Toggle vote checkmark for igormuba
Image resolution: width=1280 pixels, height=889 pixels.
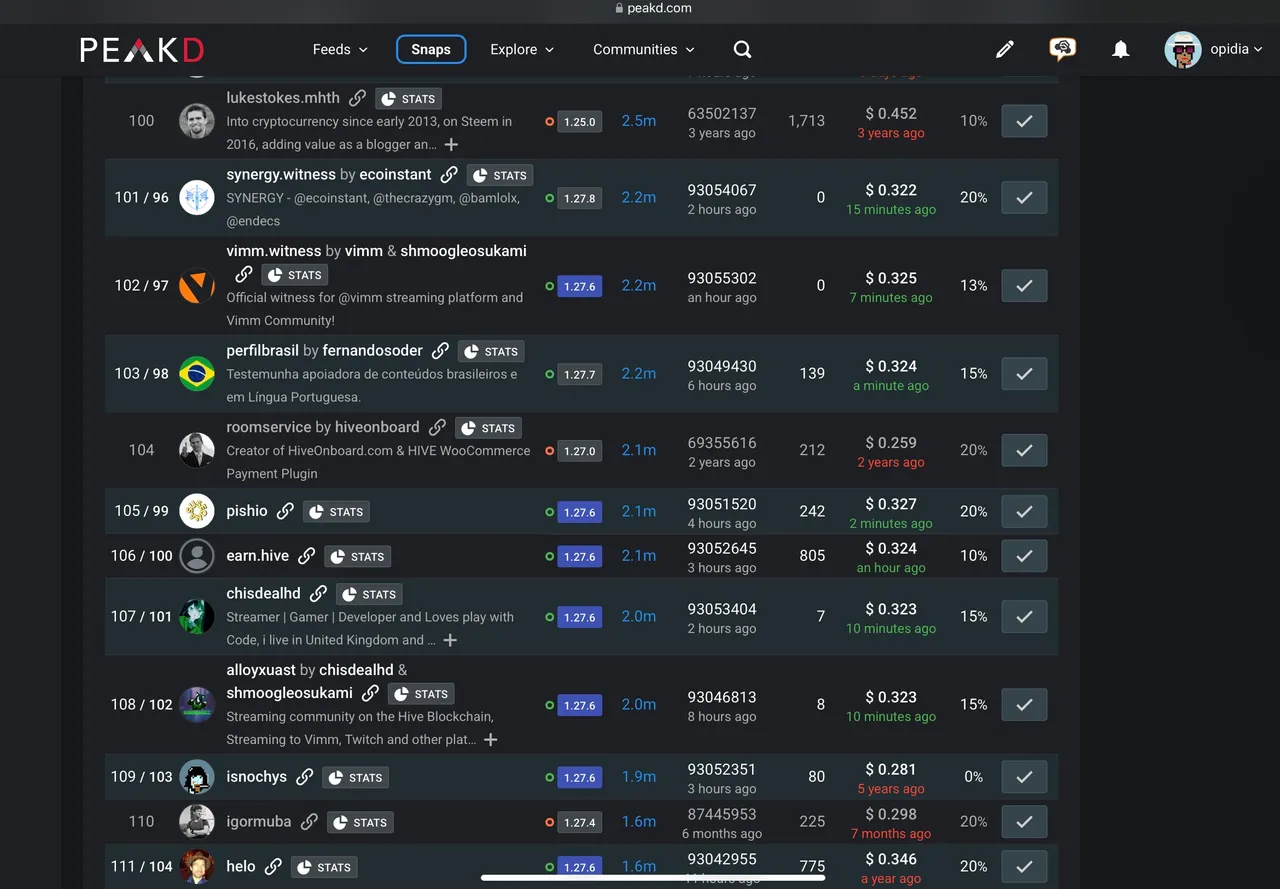[1024, 822]
